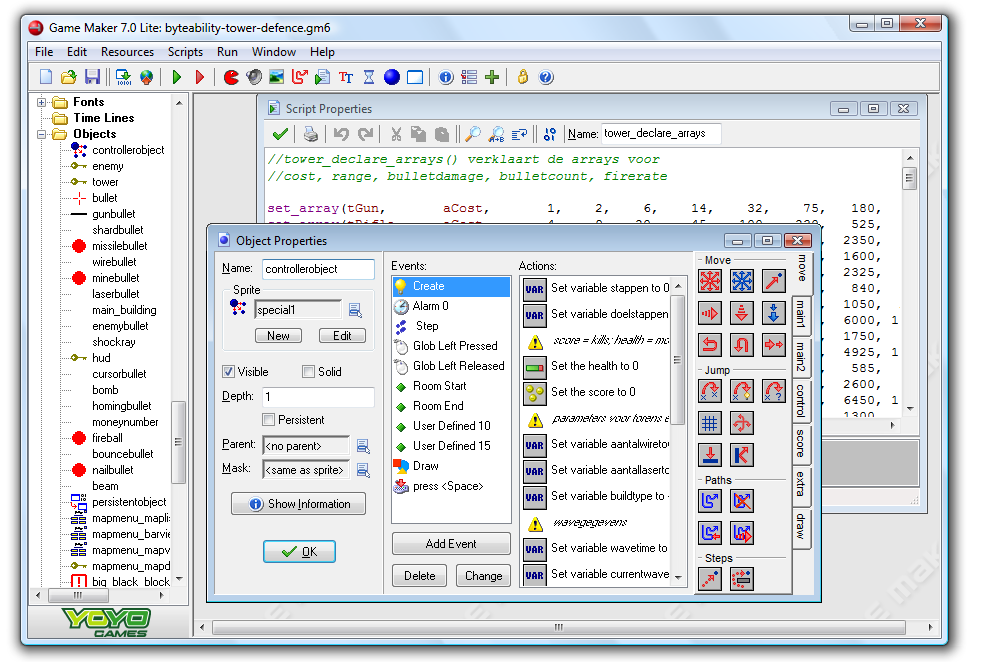Click the Change event button
The width and height of the screenshot is (1003, 662).
tap(484, 576)
